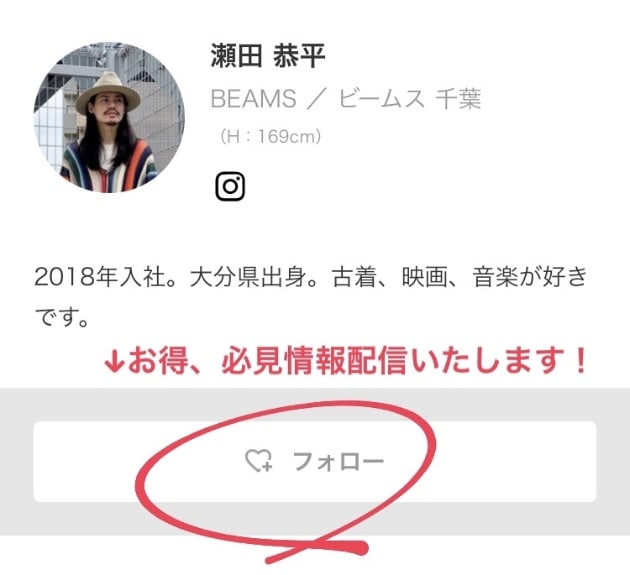Viewport: 630px width, 575px height.
Task: Click the slash between BEAMS and ビームス
Action: point(317,99)
